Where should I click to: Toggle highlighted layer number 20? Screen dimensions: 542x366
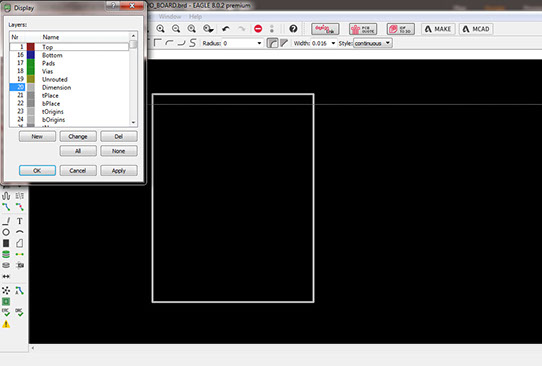point(17,87)
